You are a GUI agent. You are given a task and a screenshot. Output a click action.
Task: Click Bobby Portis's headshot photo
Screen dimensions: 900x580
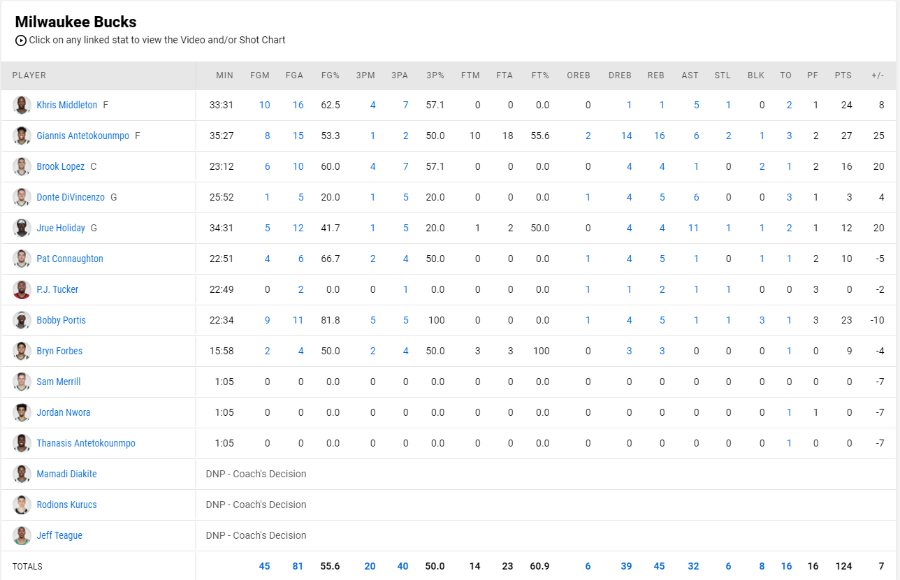pyautogui.click(x=22, y=320)
